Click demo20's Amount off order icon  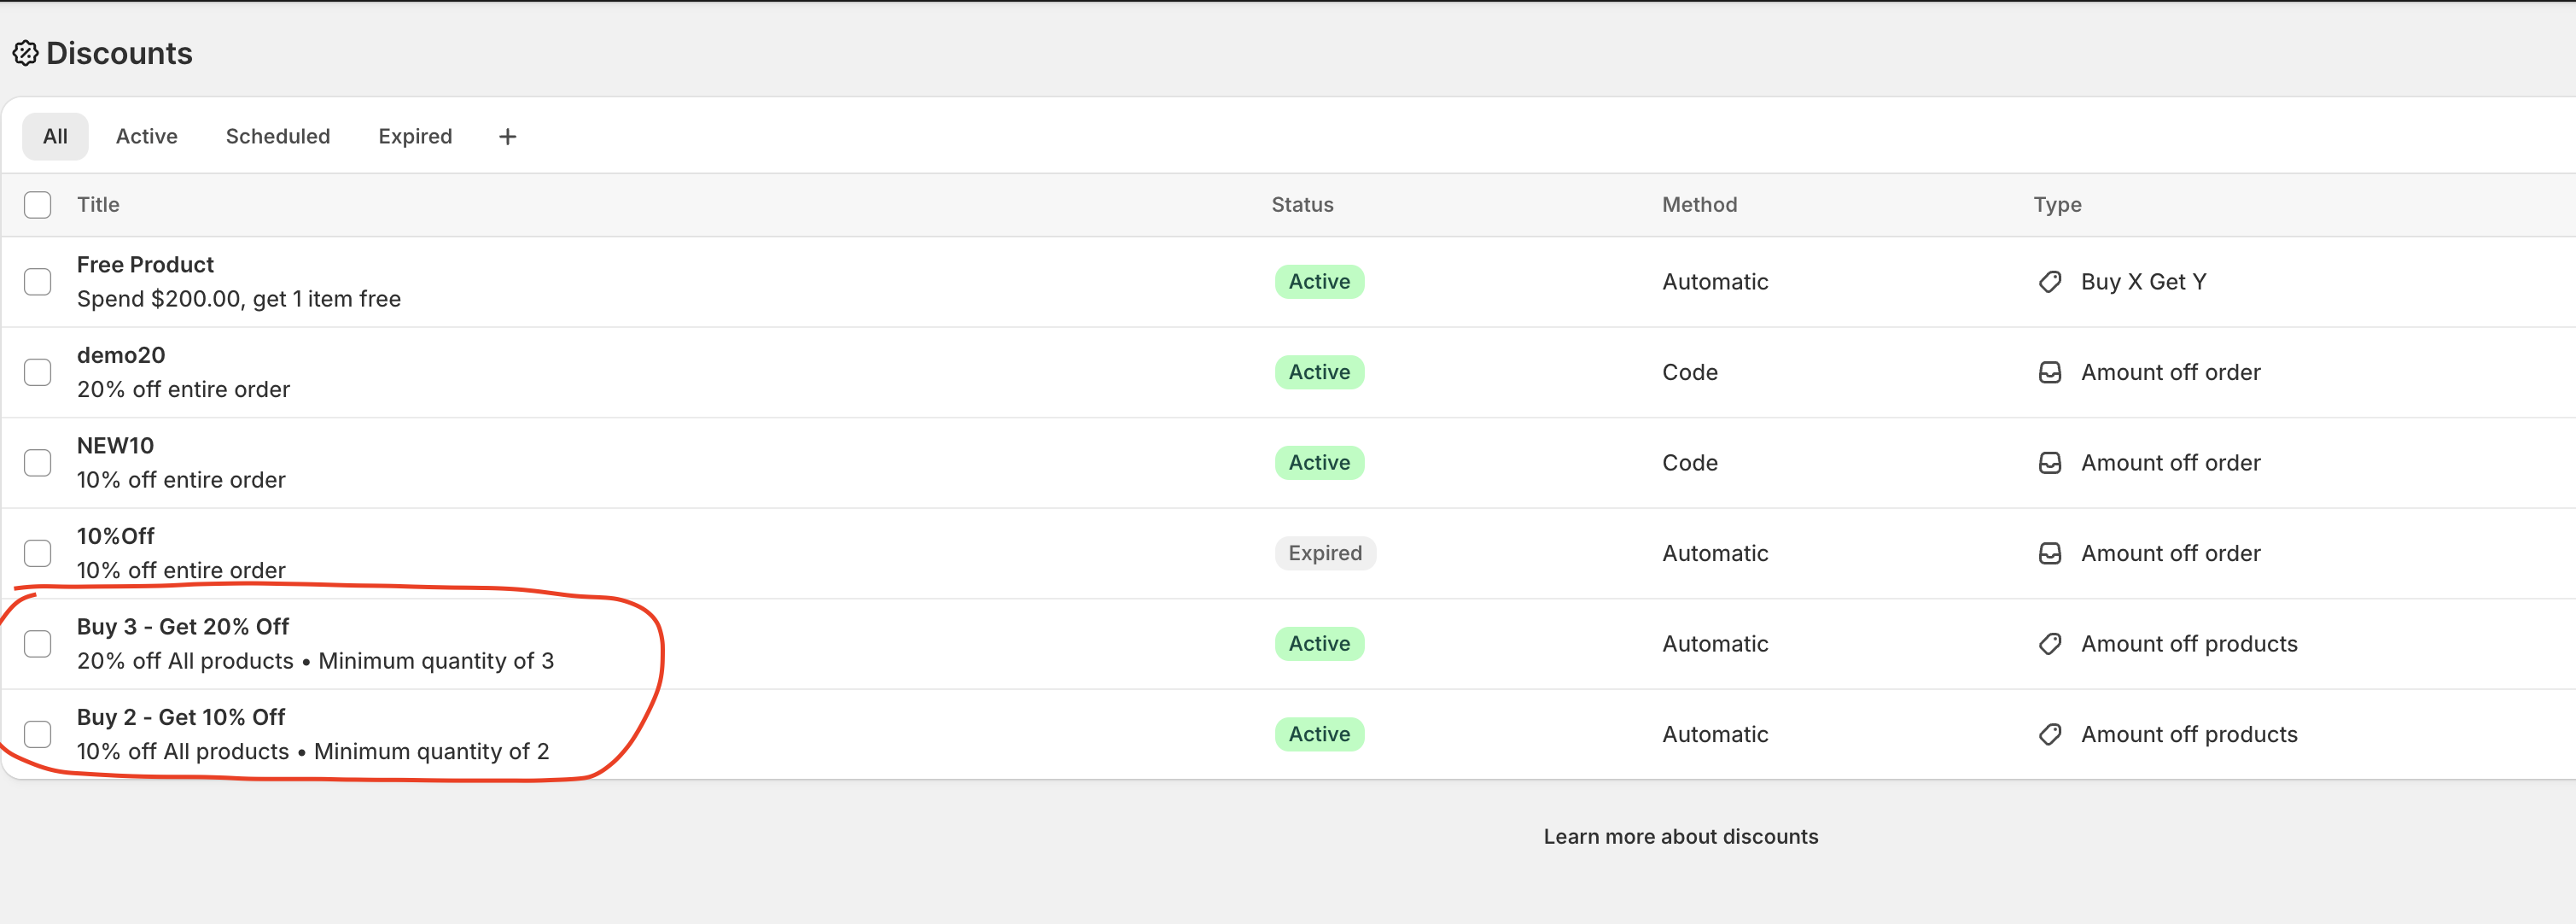point(2049,373)
